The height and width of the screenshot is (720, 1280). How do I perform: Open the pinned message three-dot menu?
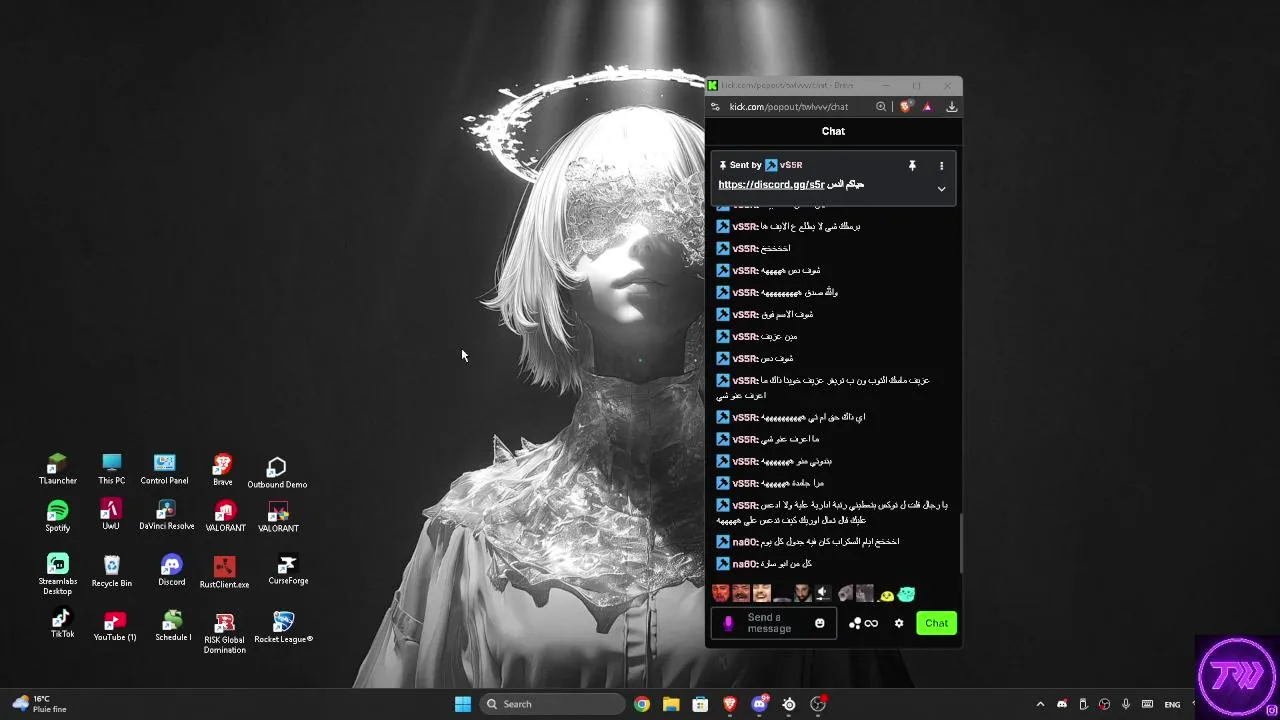(941, 165)
